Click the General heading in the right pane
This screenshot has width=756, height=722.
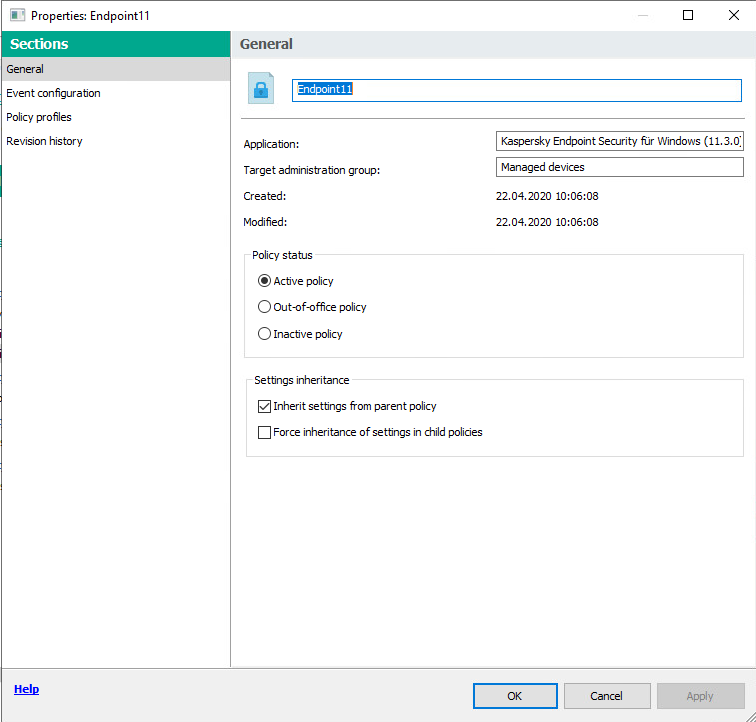pyautogui.click(x=266, y=44)
